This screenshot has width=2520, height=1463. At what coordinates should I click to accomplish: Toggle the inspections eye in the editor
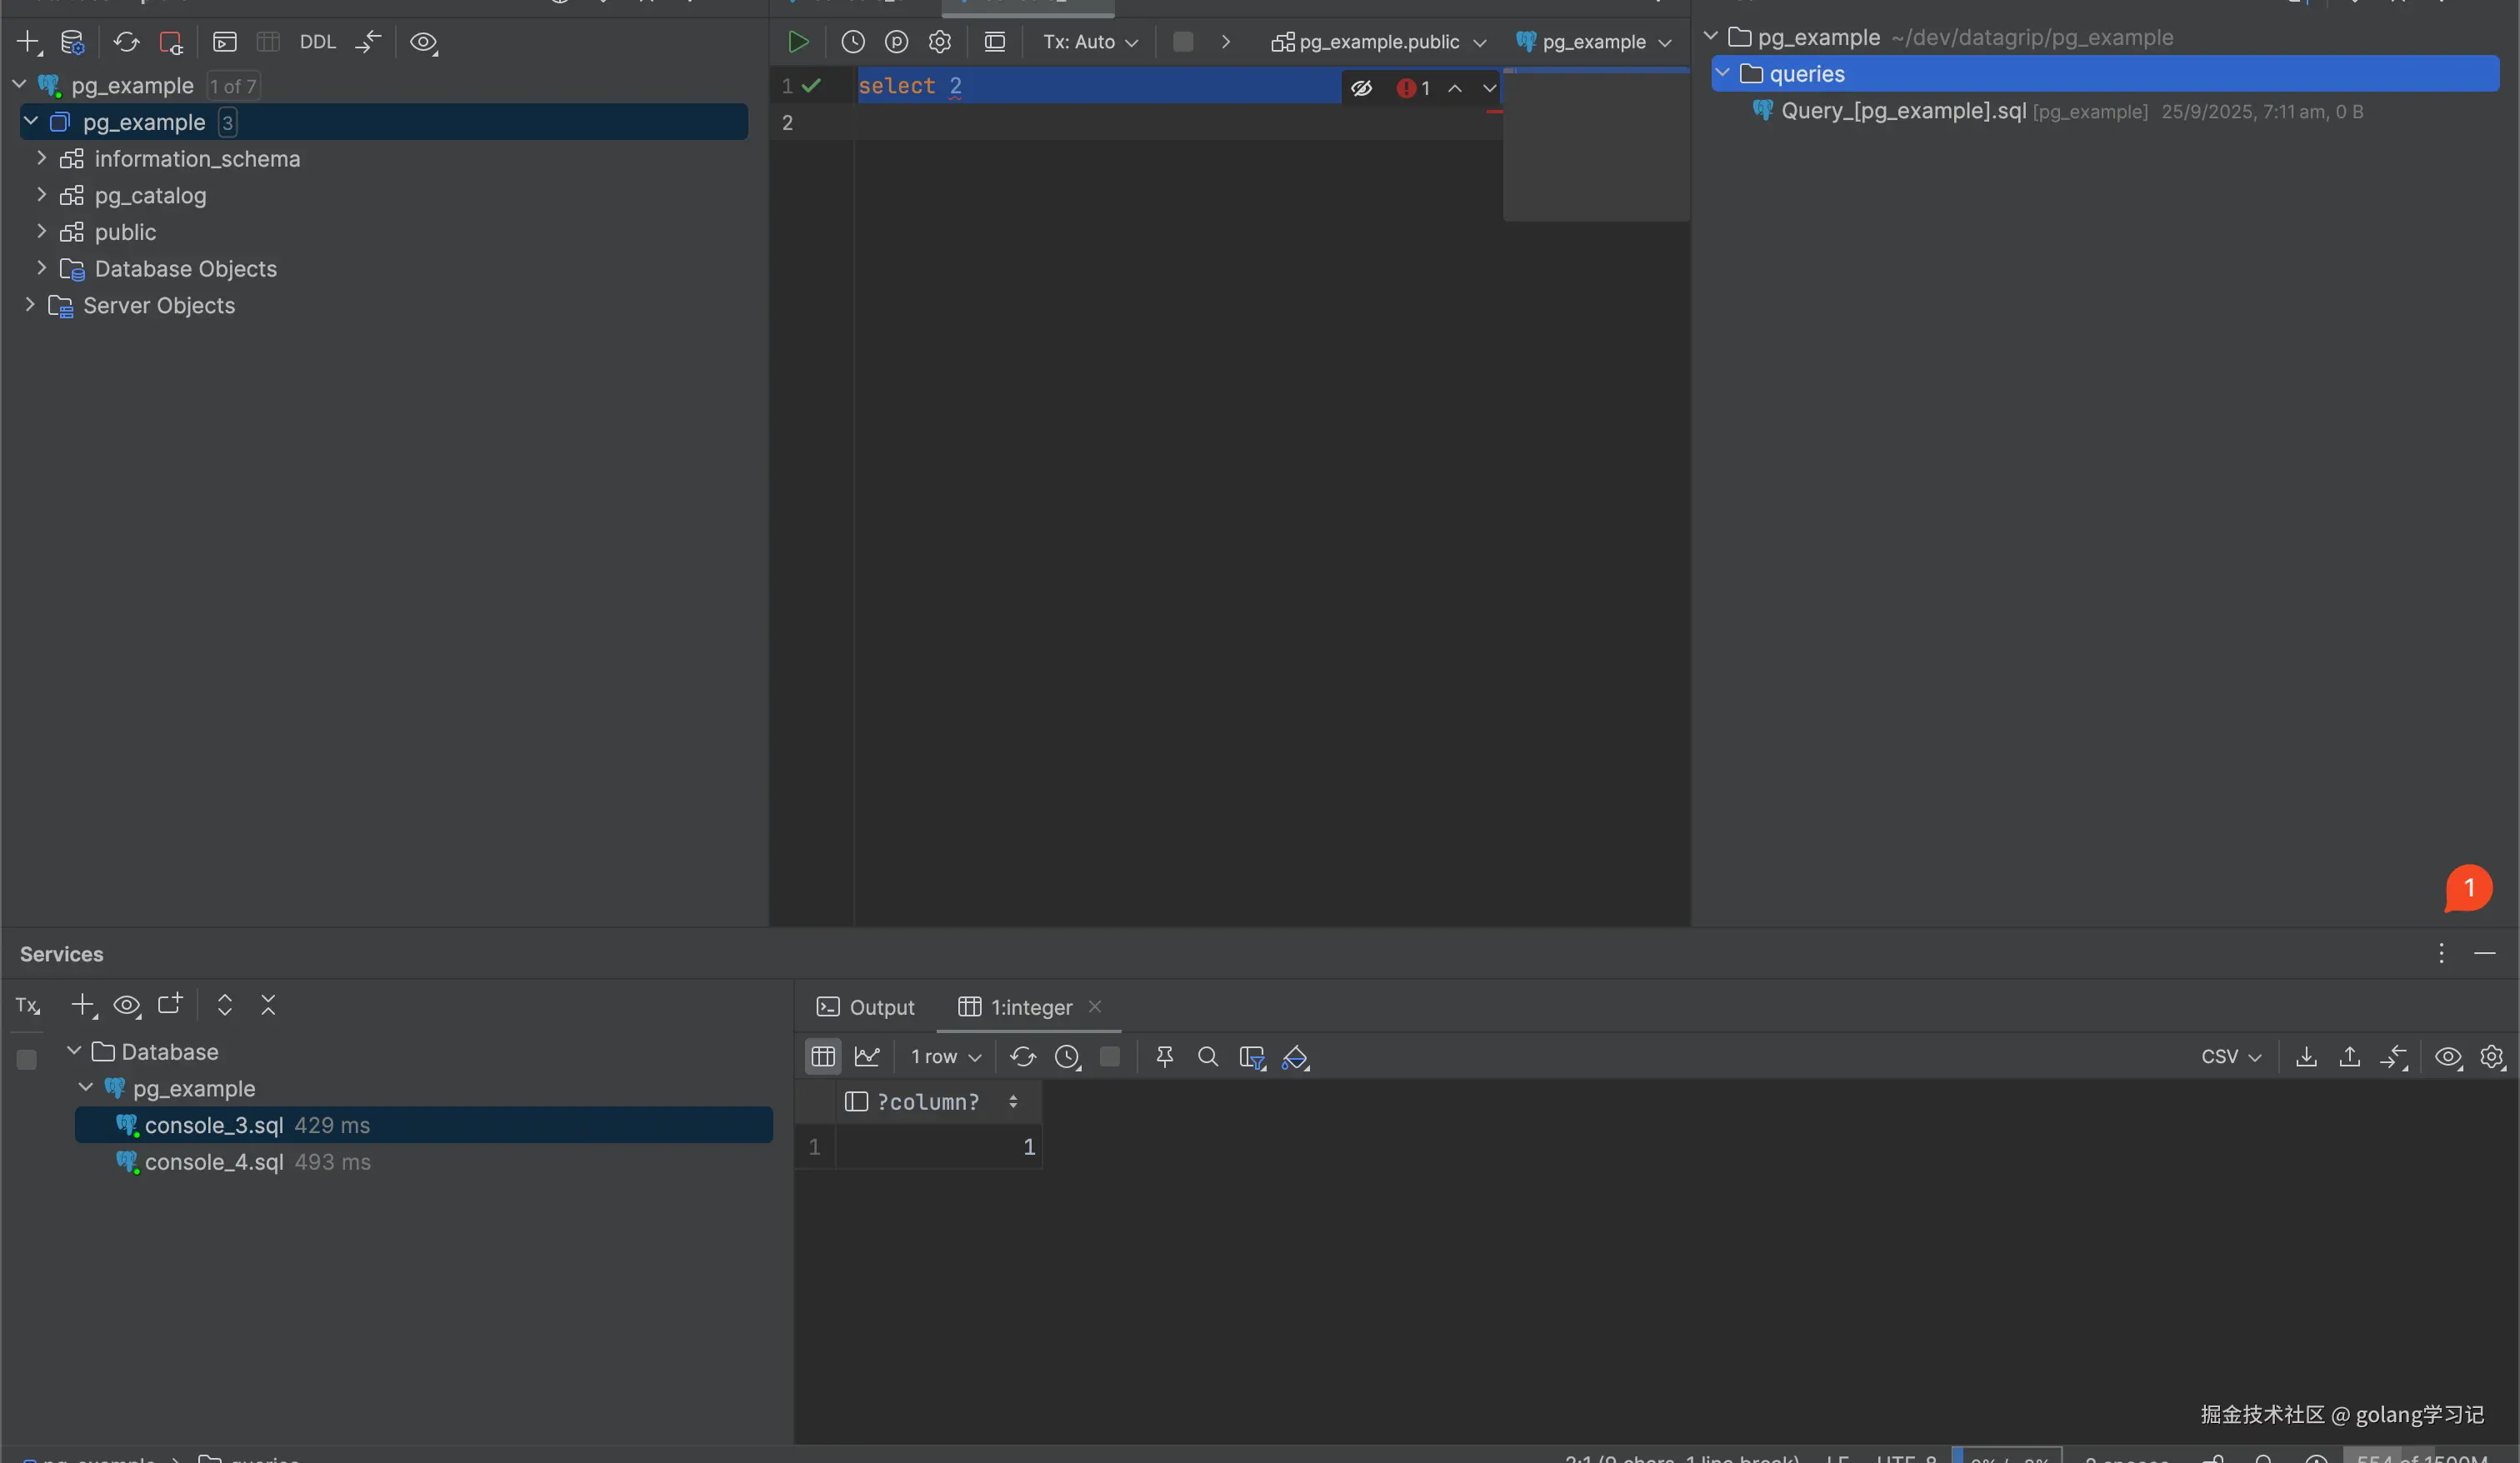point(1361,88)
